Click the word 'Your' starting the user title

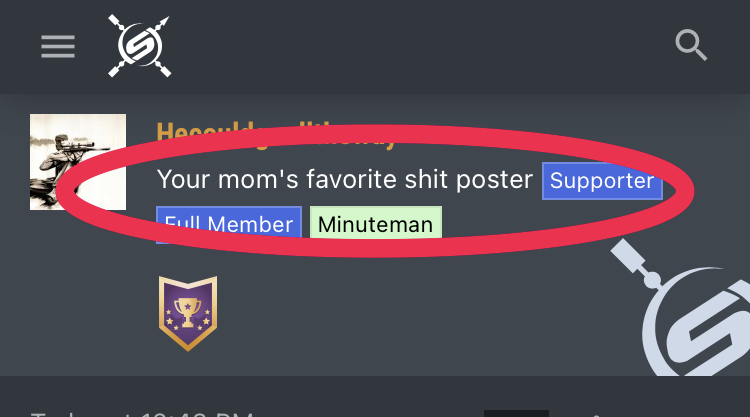[181, 180]
